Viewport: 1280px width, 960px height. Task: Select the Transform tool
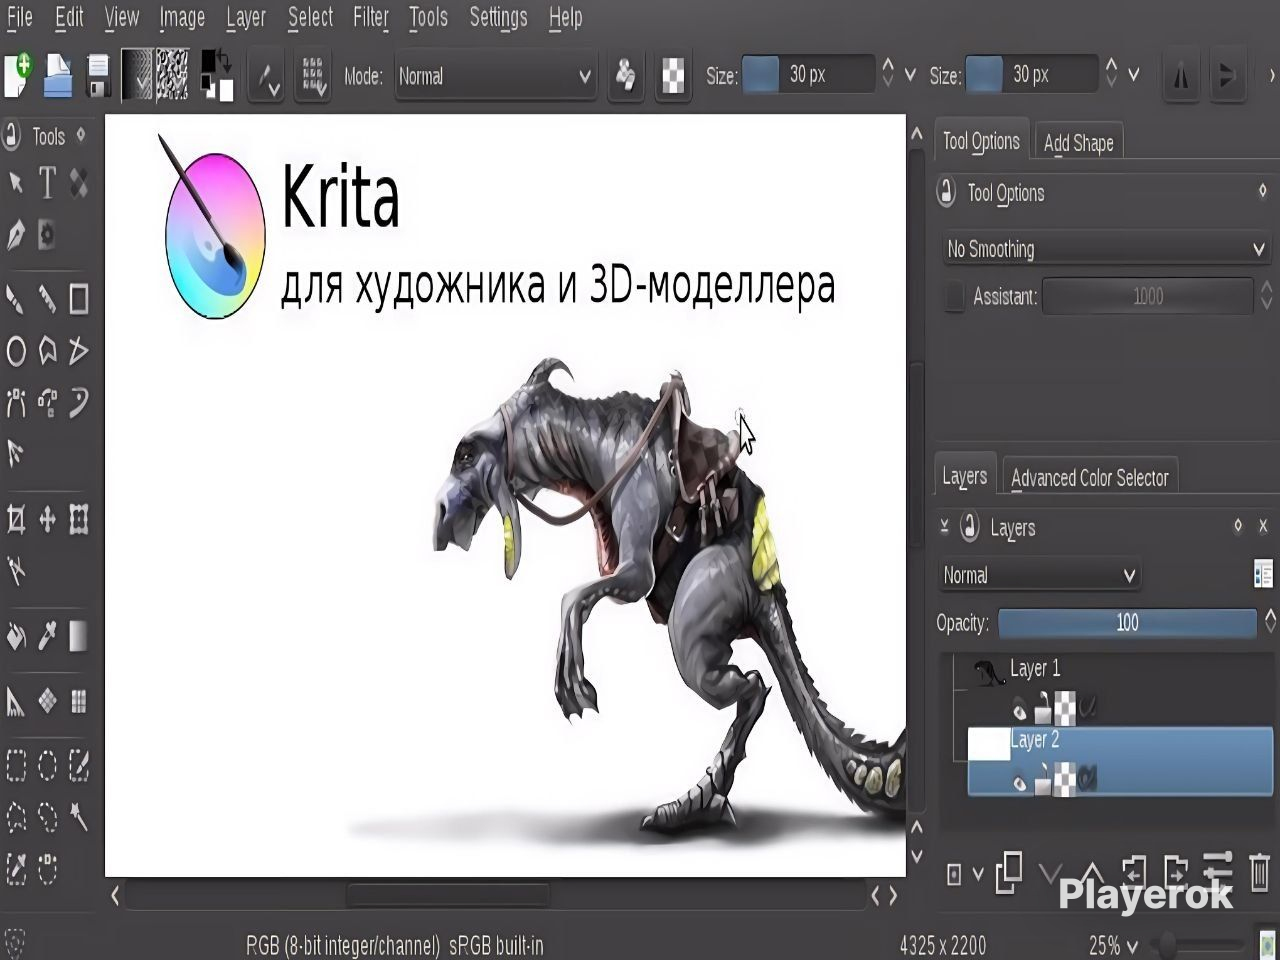pyautogui.click(x=78, y=518)
